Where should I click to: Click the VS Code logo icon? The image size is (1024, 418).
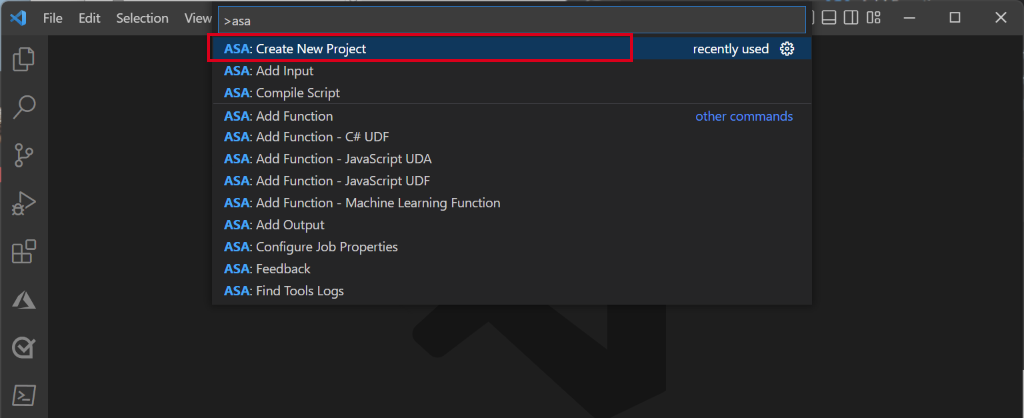[x=17, y=18]
